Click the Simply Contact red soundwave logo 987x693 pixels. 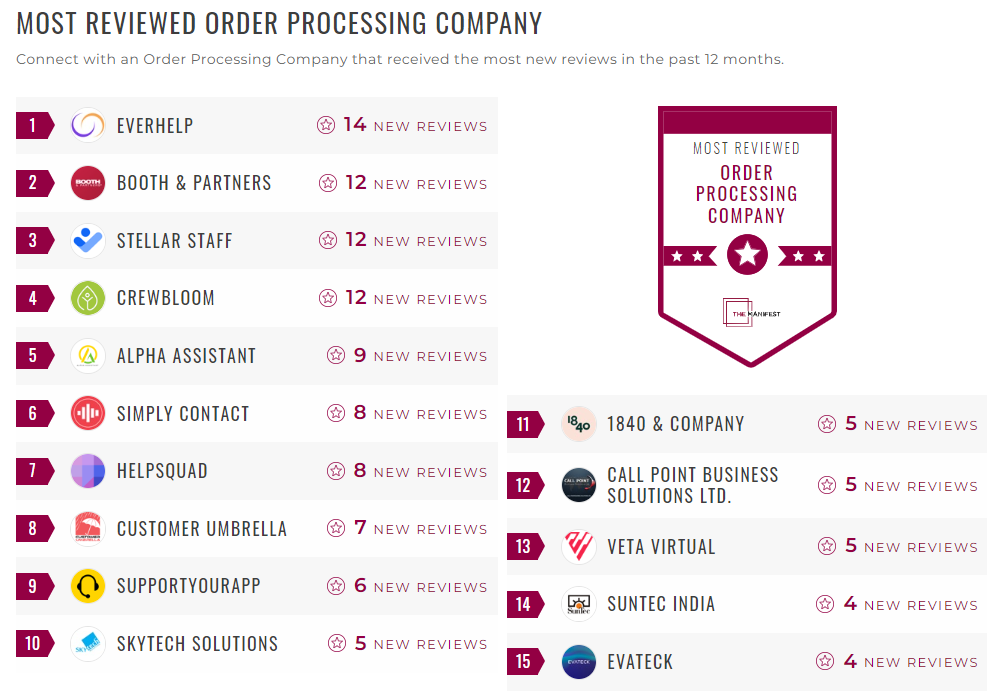click(x=88, y=414)
